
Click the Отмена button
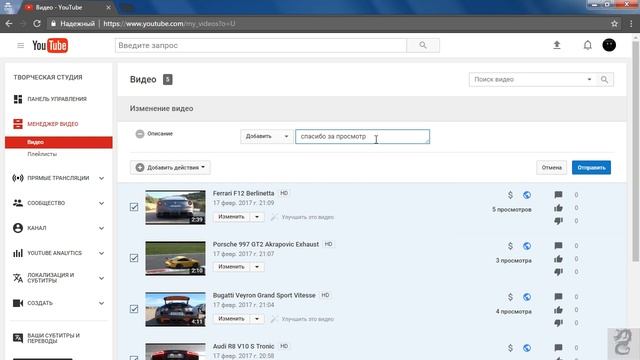click(x=551, y=167)
